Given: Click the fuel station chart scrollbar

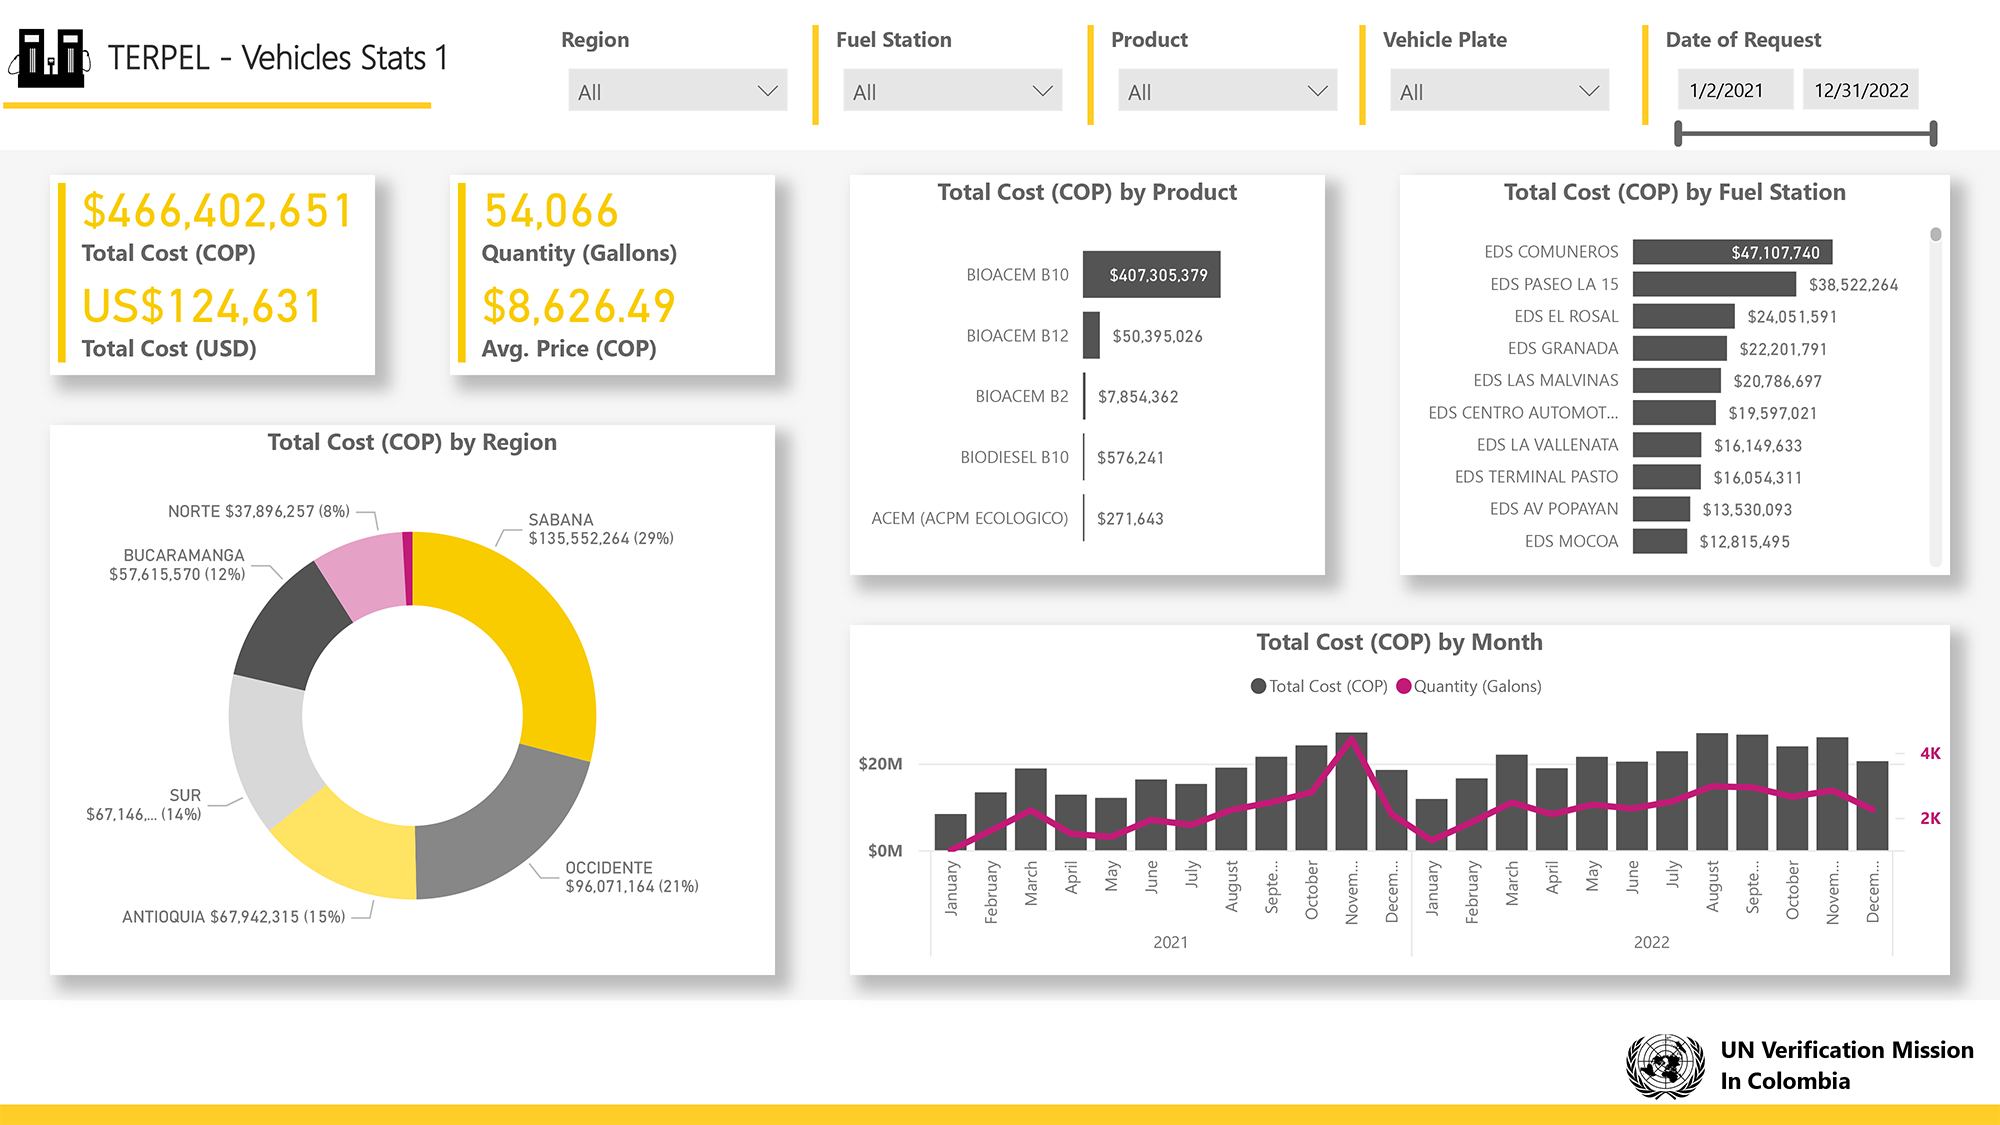Looking at the screenshot, I should pyautogui.click(x=1936, y=234).
